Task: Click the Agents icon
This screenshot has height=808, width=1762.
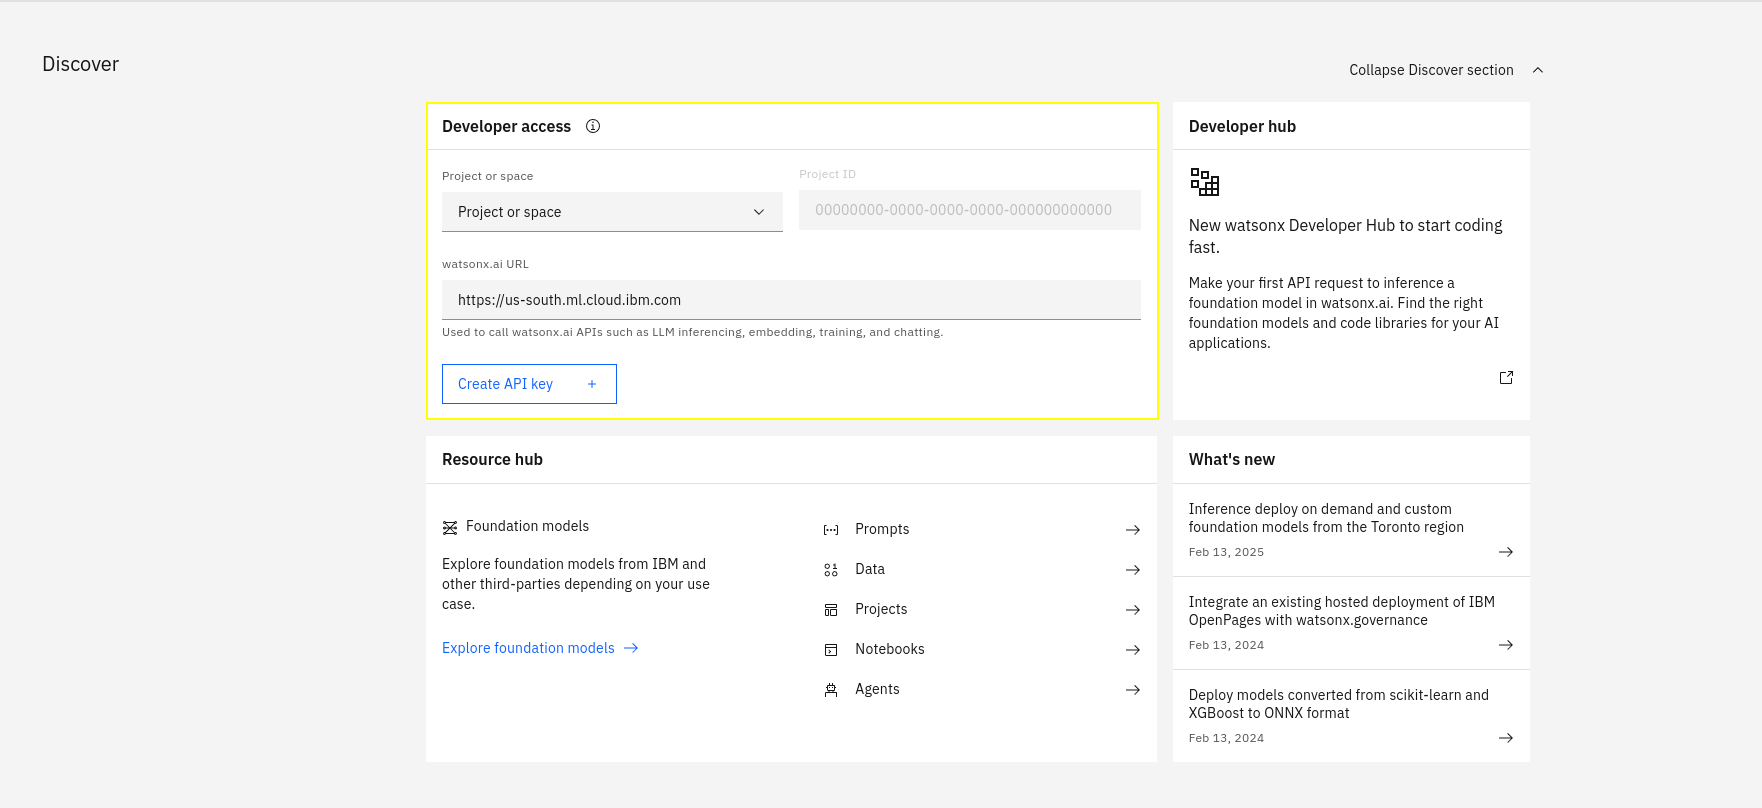Action: coord(831,690)
